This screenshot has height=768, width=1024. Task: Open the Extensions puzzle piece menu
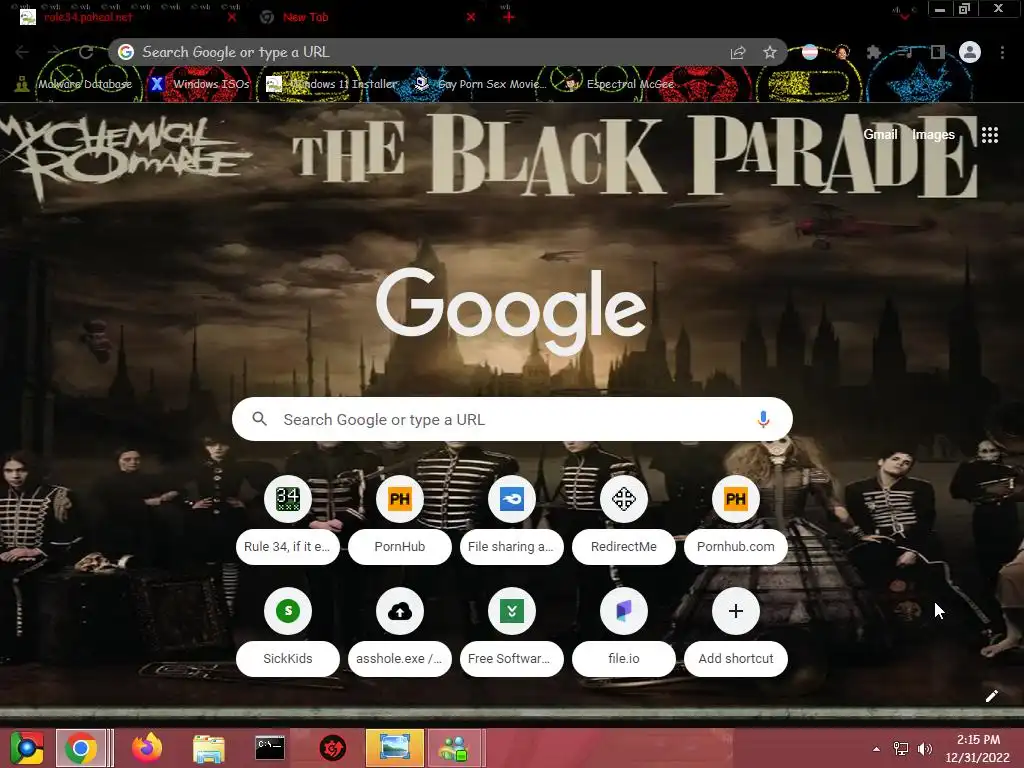point(874,52)
